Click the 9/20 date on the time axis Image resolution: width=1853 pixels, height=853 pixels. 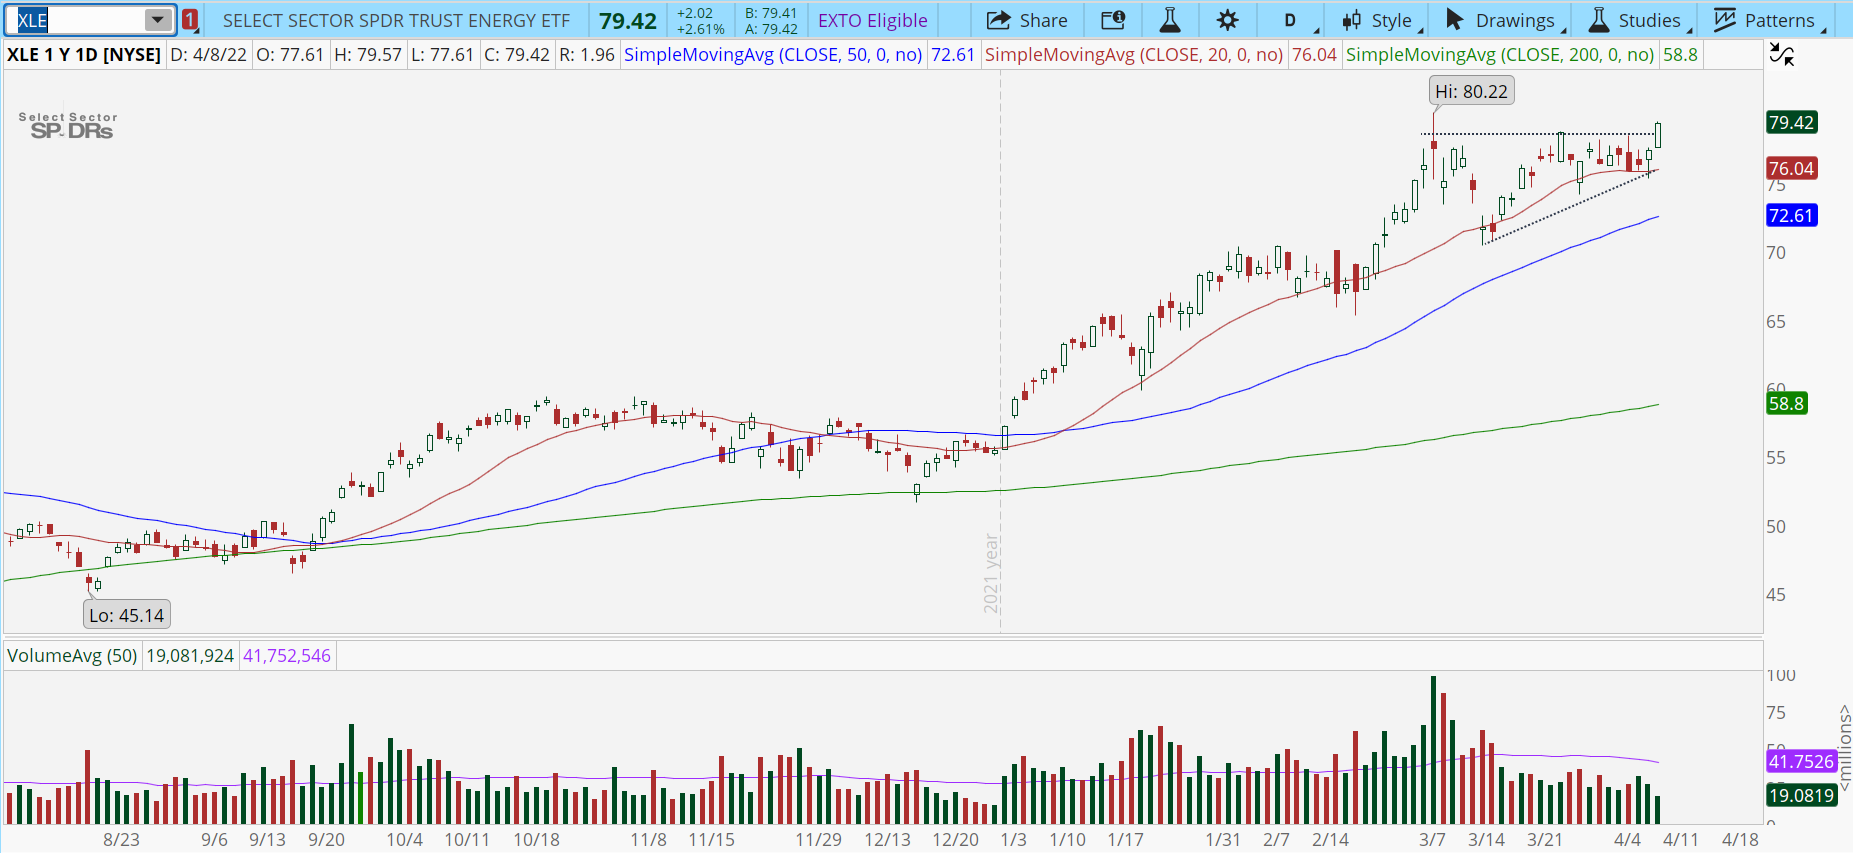tap(327, 840)
